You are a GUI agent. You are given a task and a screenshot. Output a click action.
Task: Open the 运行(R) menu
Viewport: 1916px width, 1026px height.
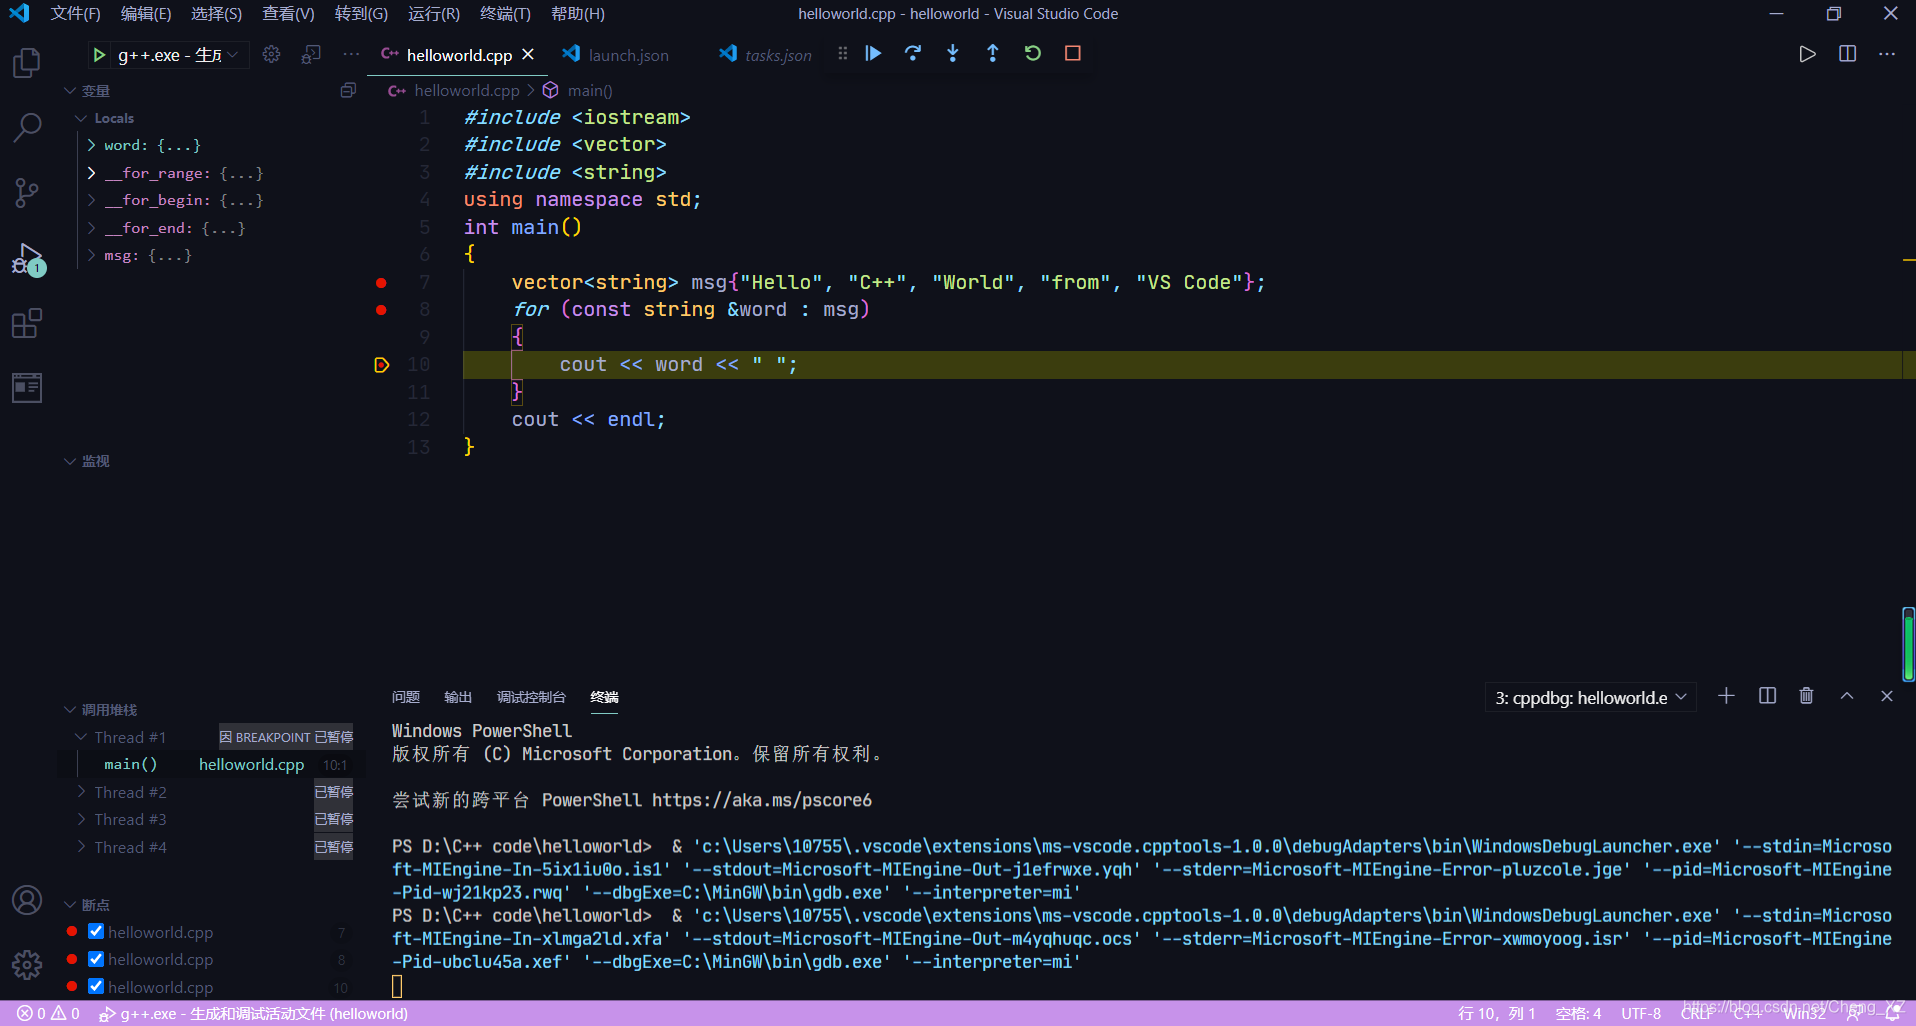click(x=434, y=14)
